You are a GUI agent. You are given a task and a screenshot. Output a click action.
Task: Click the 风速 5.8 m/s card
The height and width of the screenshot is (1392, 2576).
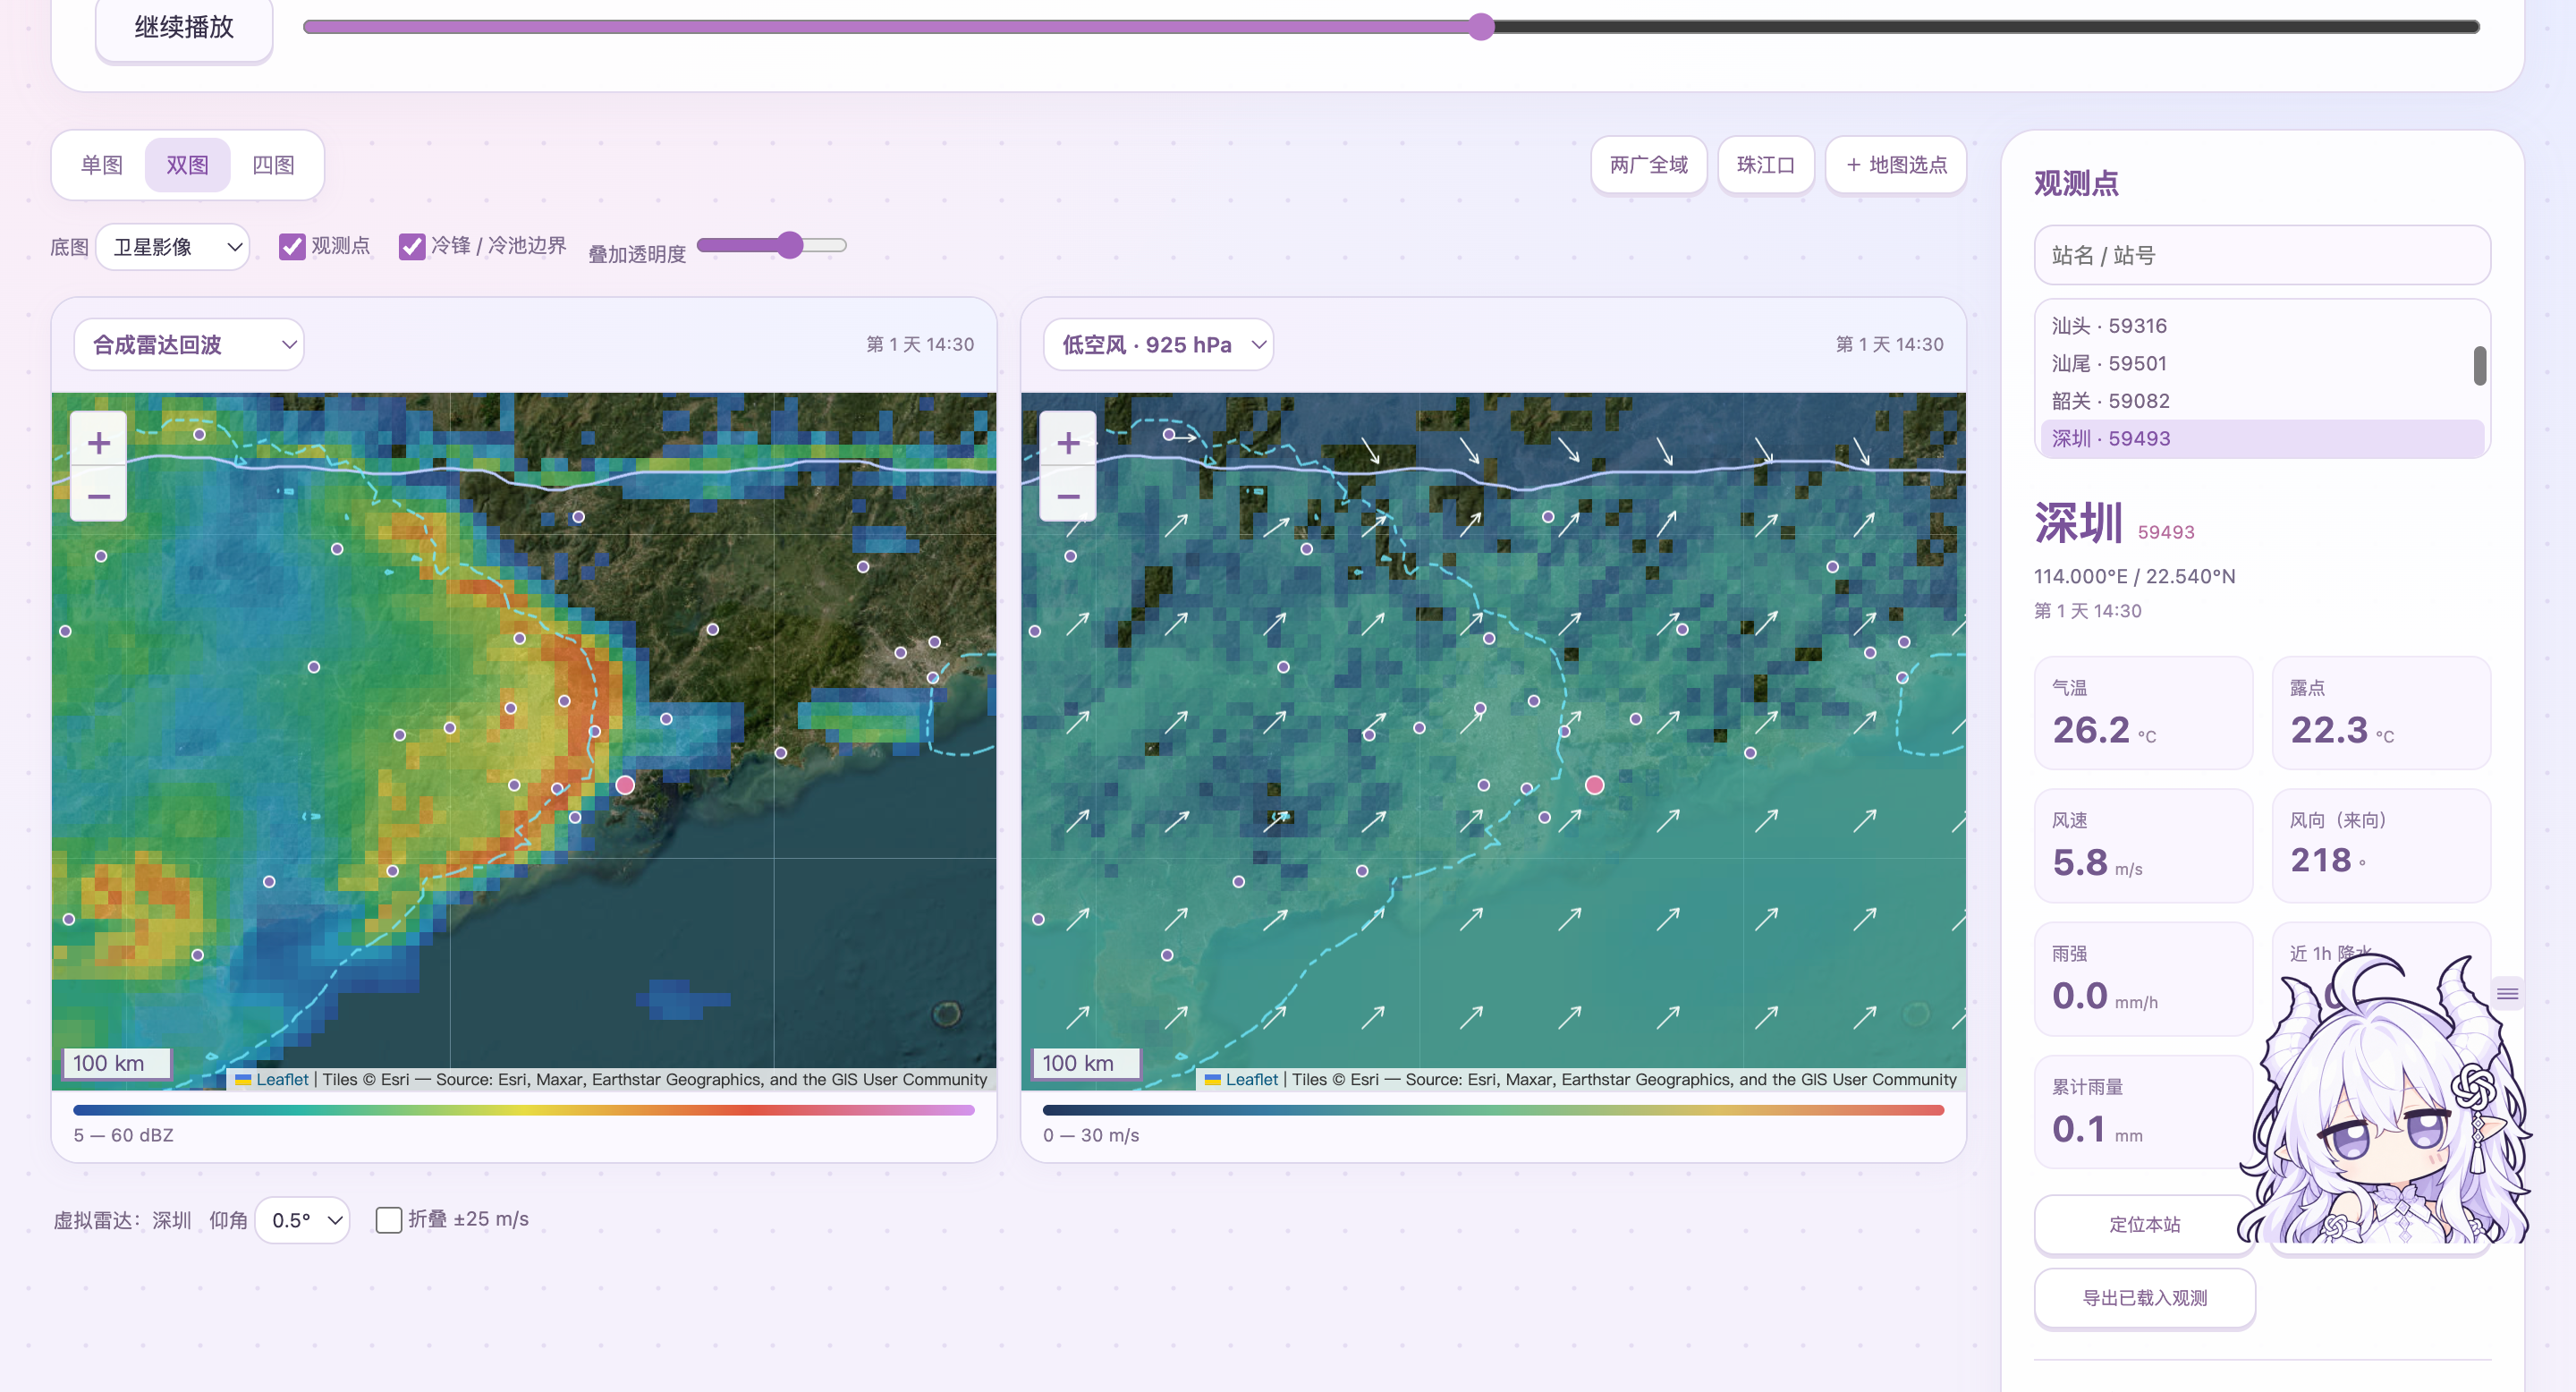2143,846
